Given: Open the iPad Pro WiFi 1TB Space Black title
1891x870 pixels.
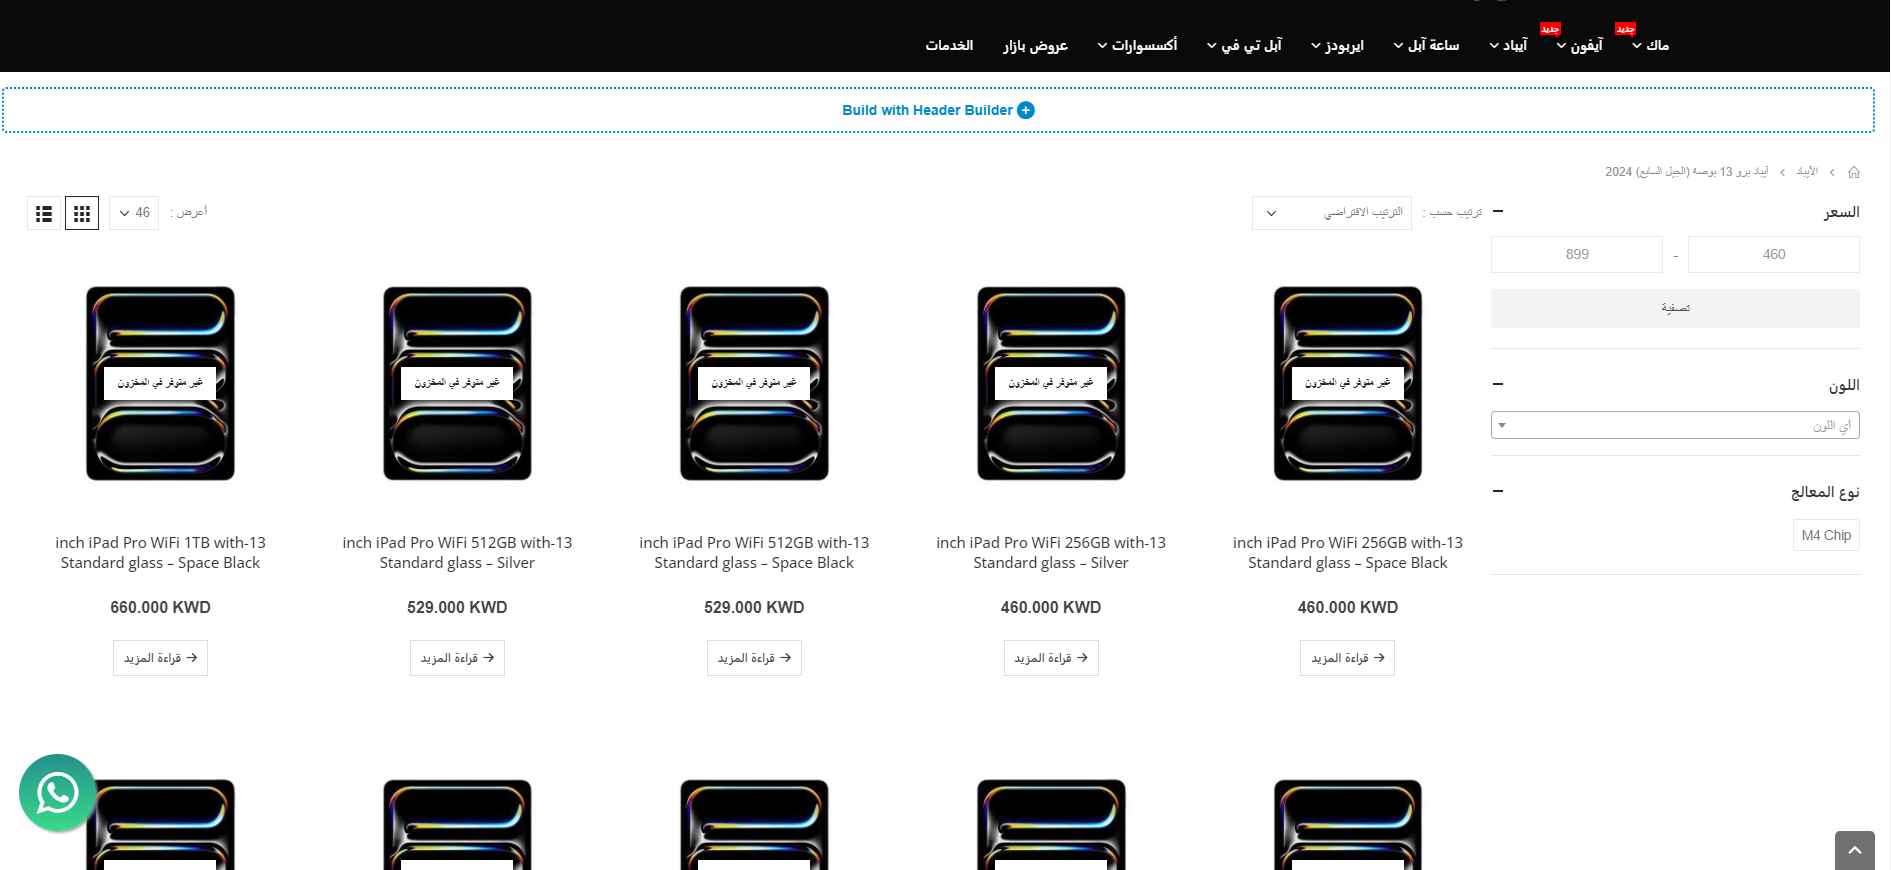Looking at the screenshot, I should click(x=160, y=553).
